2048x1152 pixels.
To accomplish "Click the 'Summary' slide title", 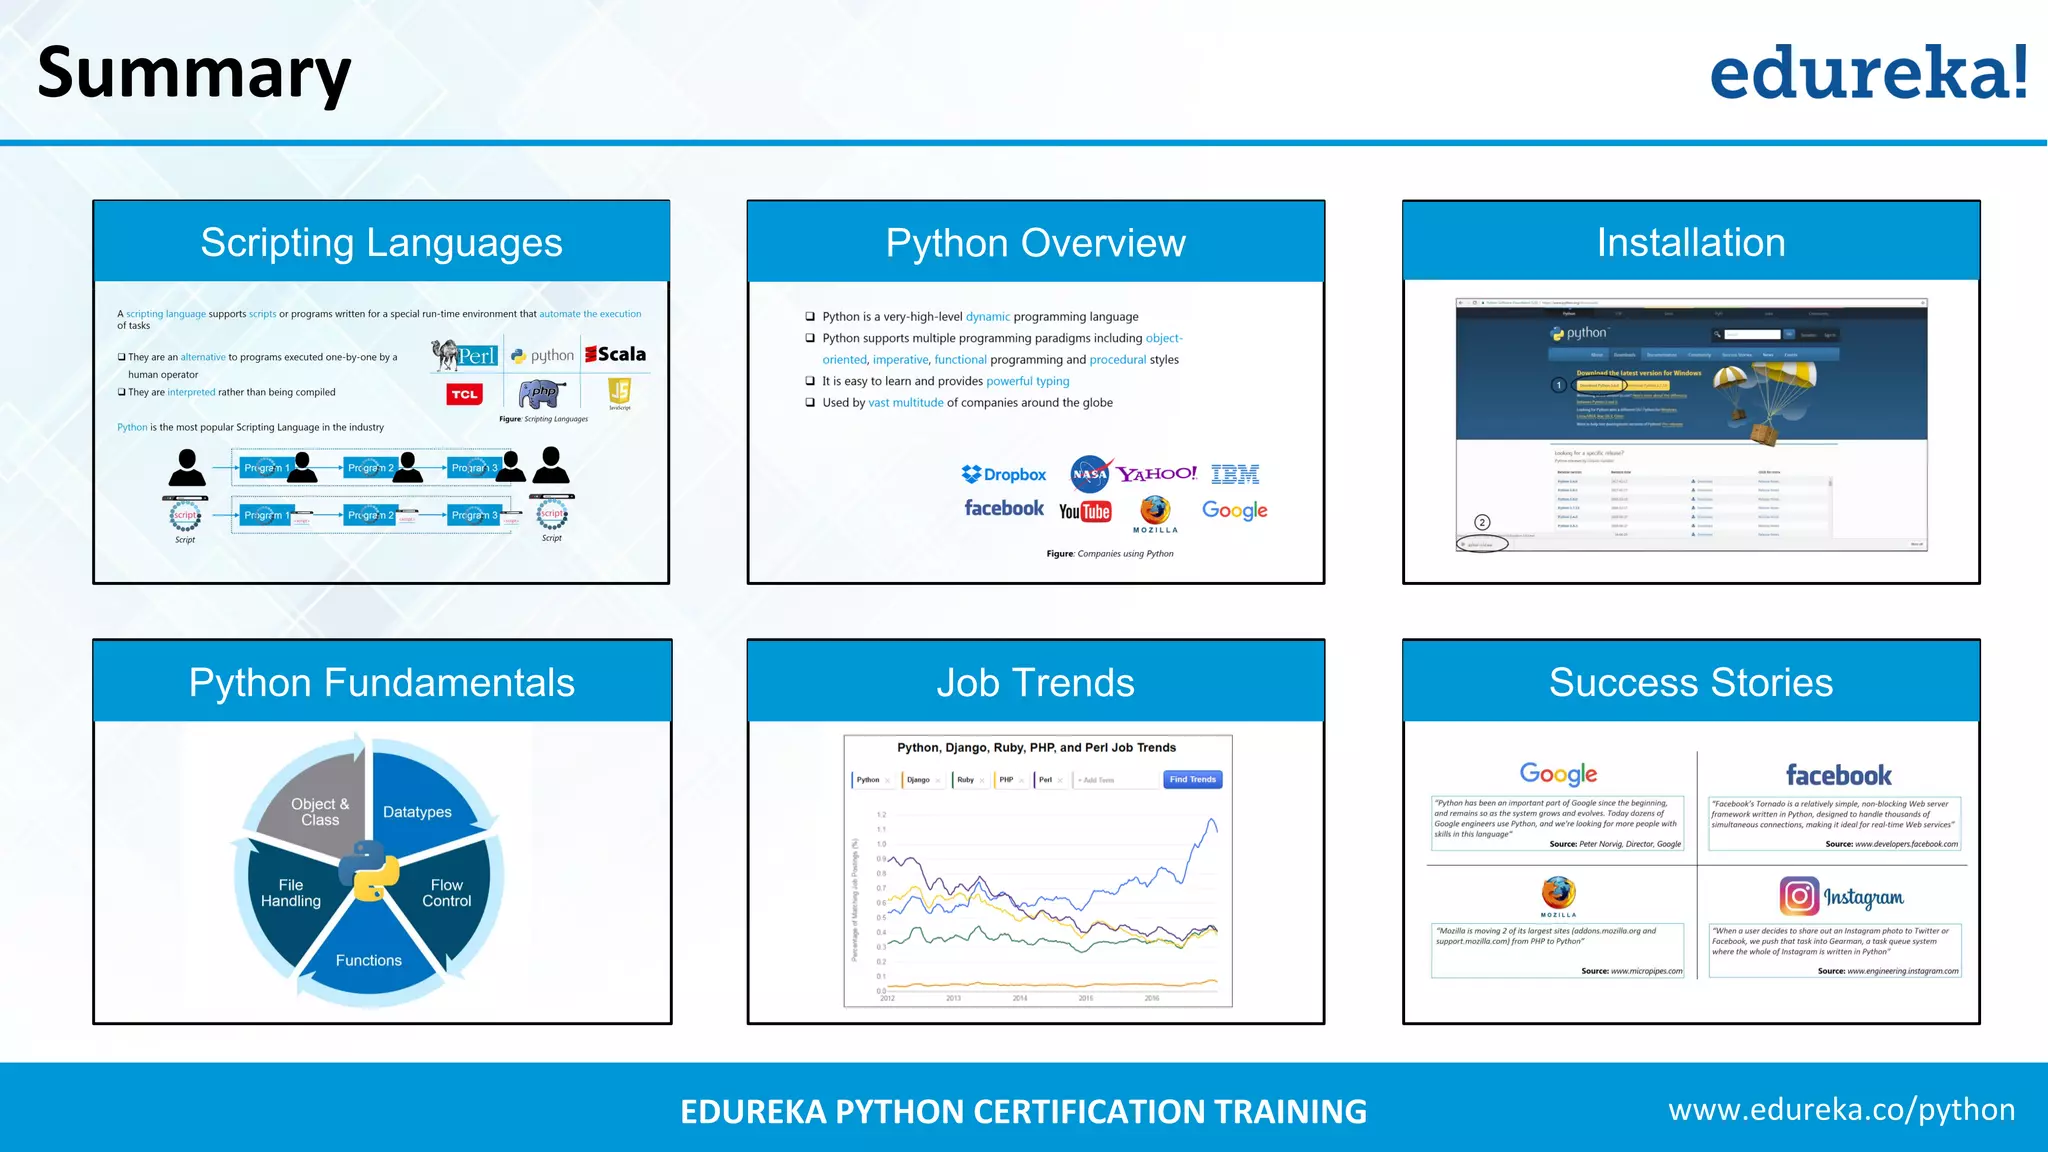I will click(194, 73).
